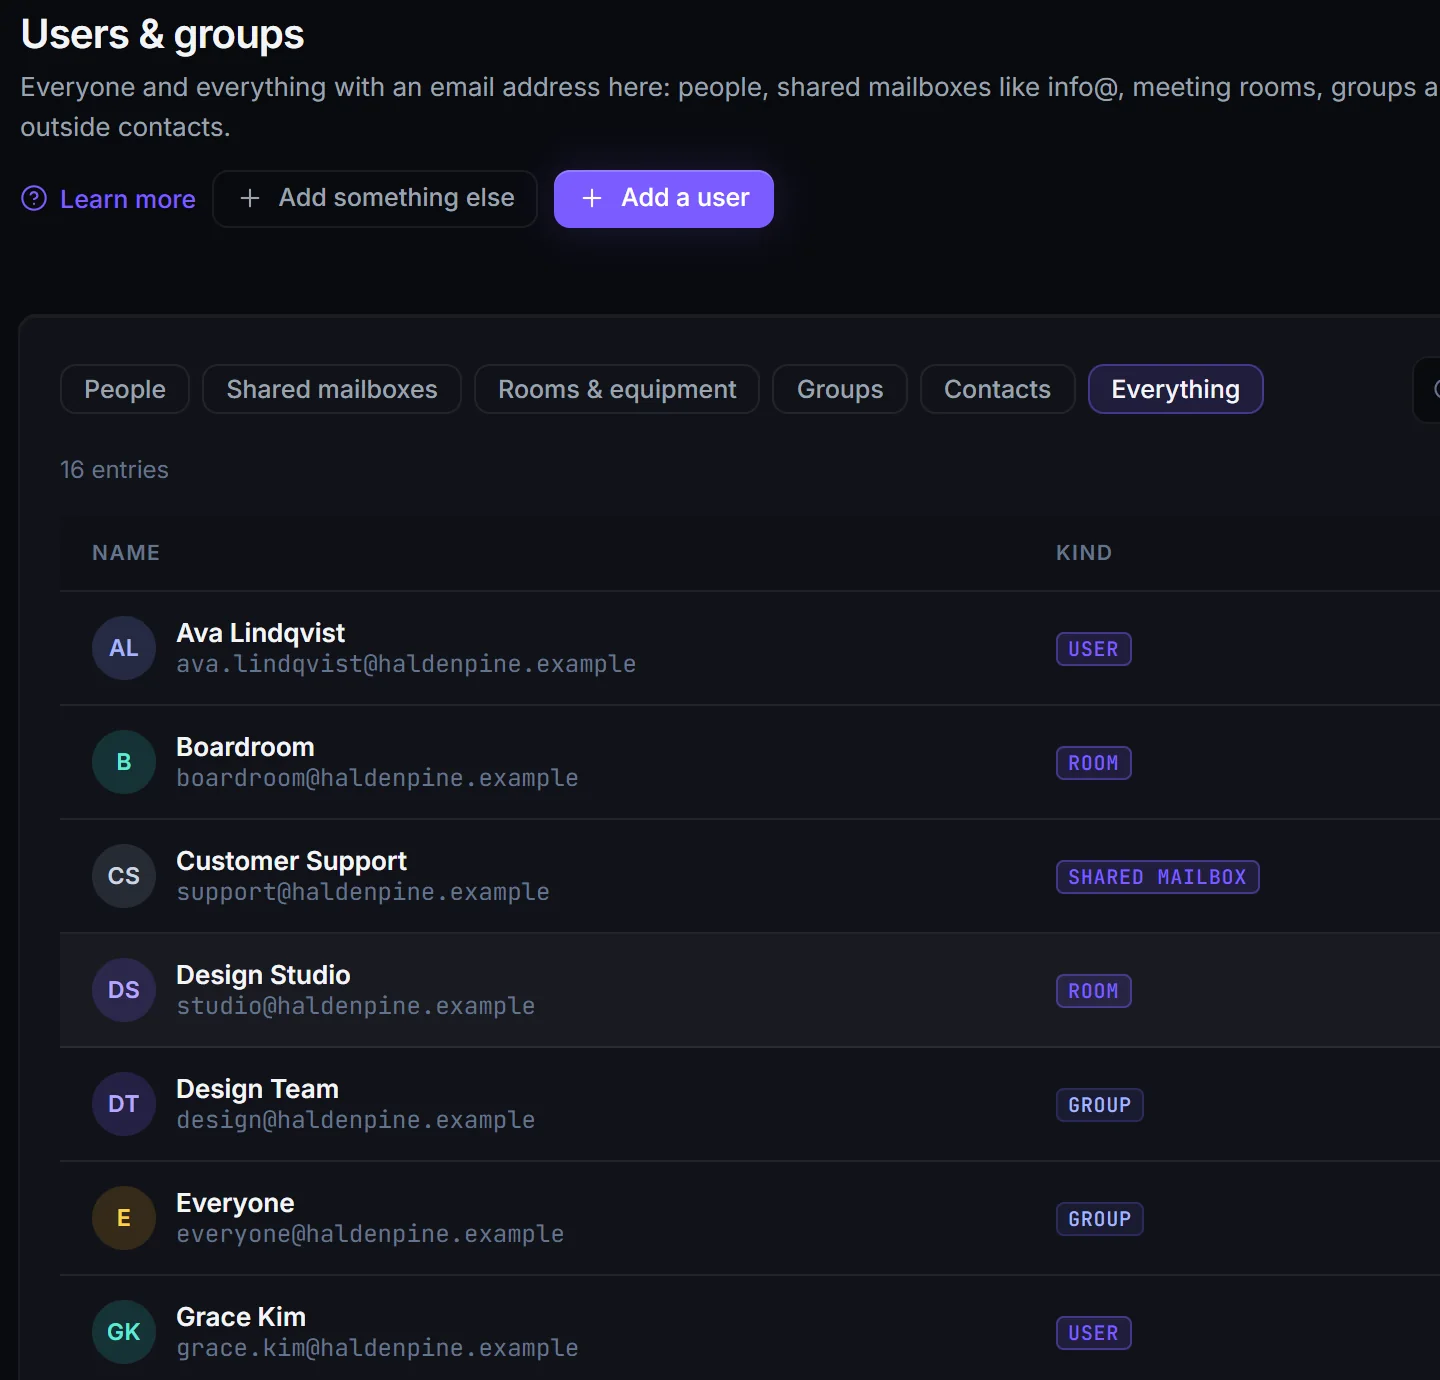
Task: Click the Add a user button
Action: (x=663, y=199)
